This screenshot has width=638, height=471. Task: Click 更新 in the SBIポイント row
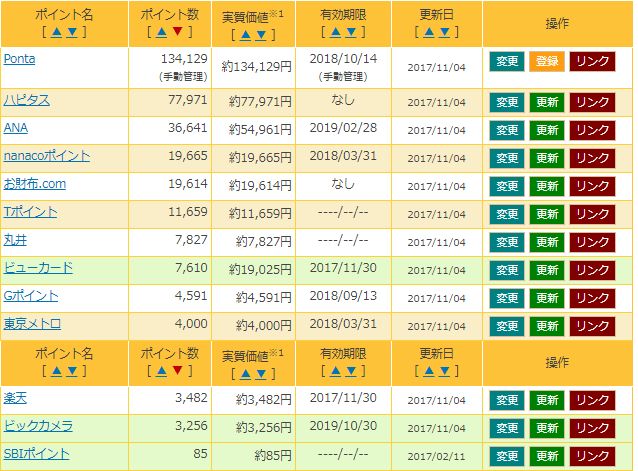point(547,456)
